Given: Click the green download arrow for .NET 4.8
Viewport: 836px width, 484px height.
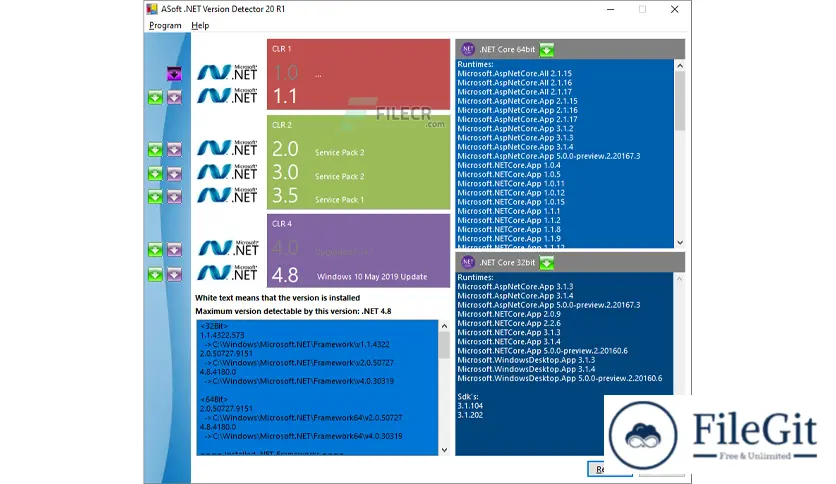Looking at the screenshot, I should coord(155,275).
